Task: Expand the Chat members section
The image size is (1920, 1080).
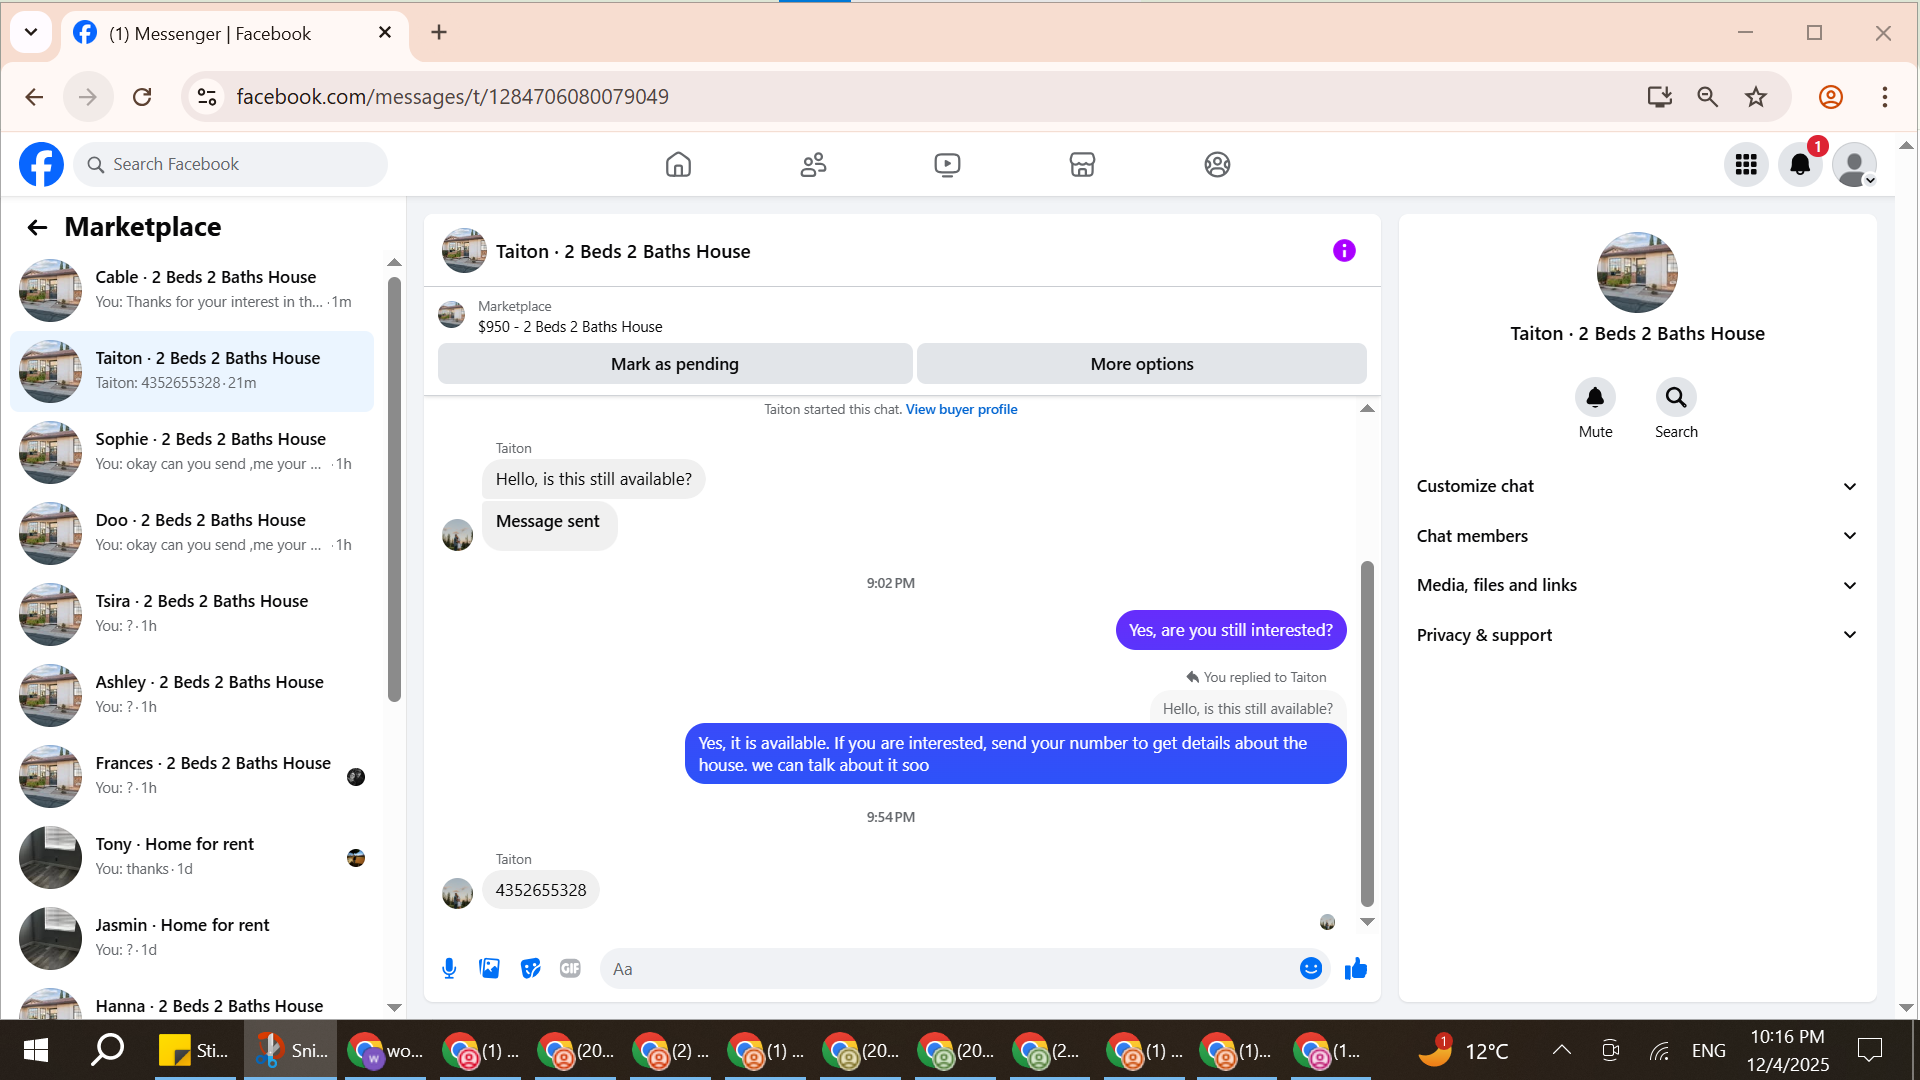Action: [1636, 536]
